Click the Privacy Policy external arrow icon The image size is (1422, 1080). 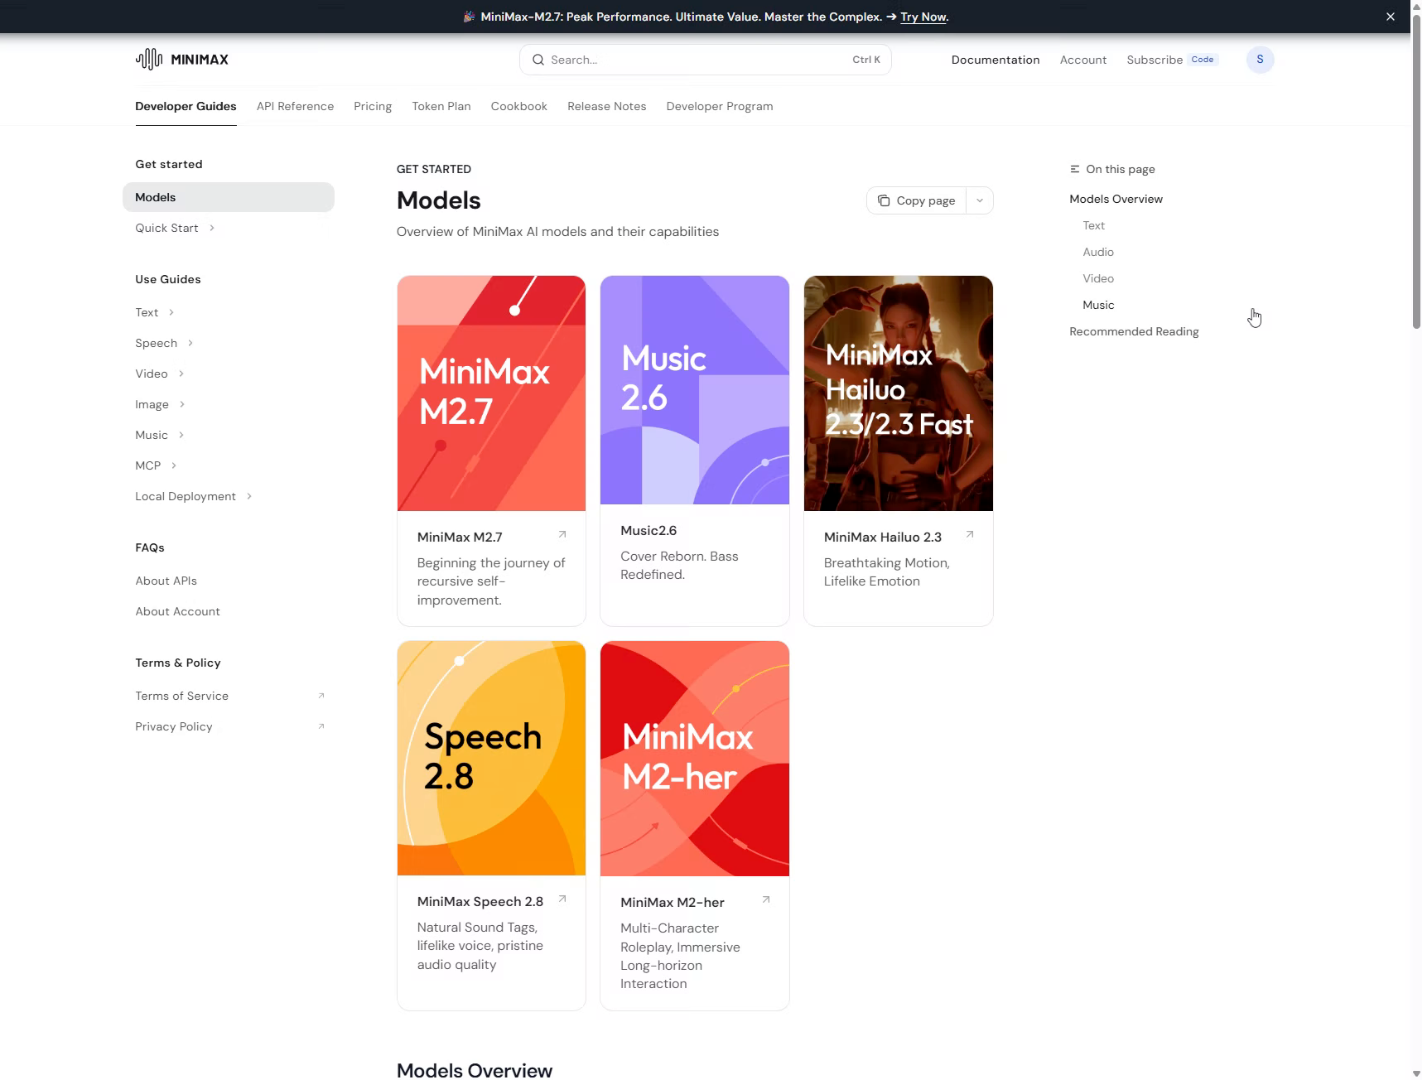pyautogui.click(x=321, y=727)
